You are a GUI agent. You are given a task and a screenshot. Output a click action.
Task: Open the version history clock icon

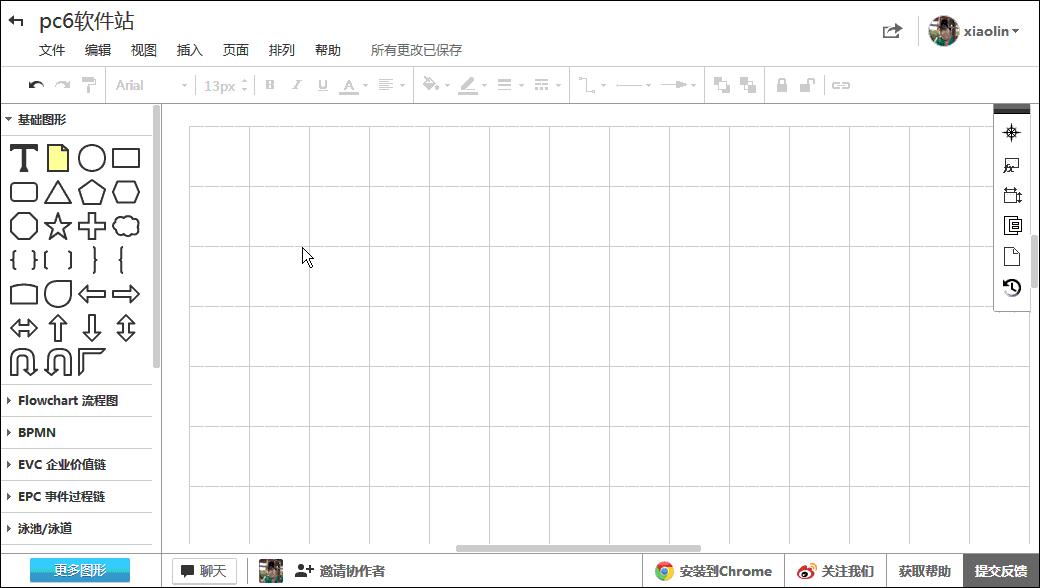(x=1011, y=288)
